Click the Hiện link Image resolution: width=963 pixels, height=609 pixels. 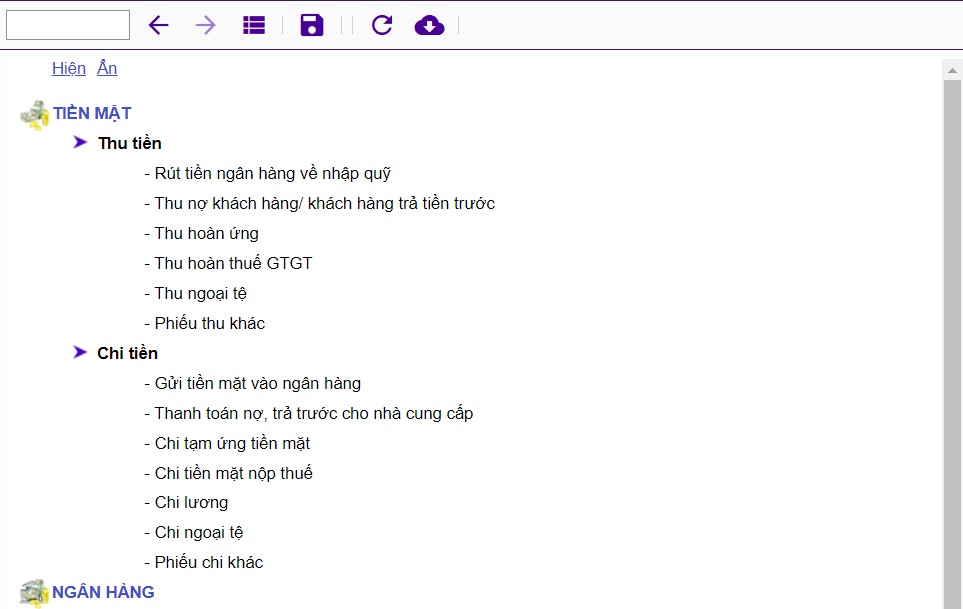[x=69, y=68]
